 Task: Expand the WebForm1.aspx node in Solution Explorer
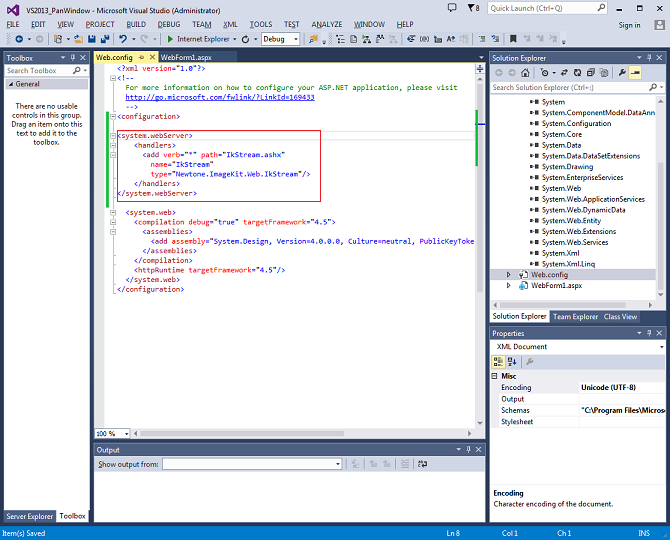[508, 285]
